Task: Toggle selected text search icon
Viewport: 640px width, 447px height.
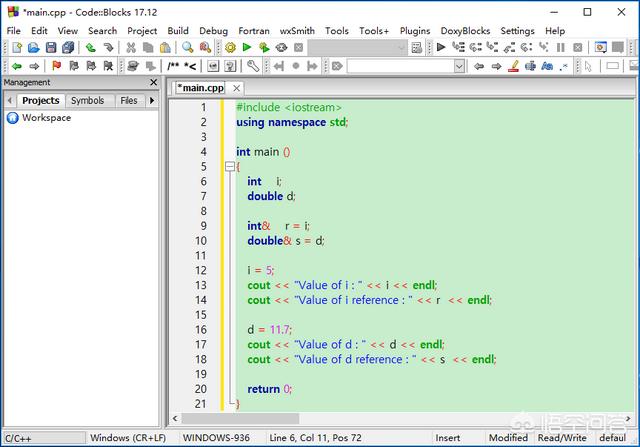Action: pyautogui.click(x=530, y=66)
